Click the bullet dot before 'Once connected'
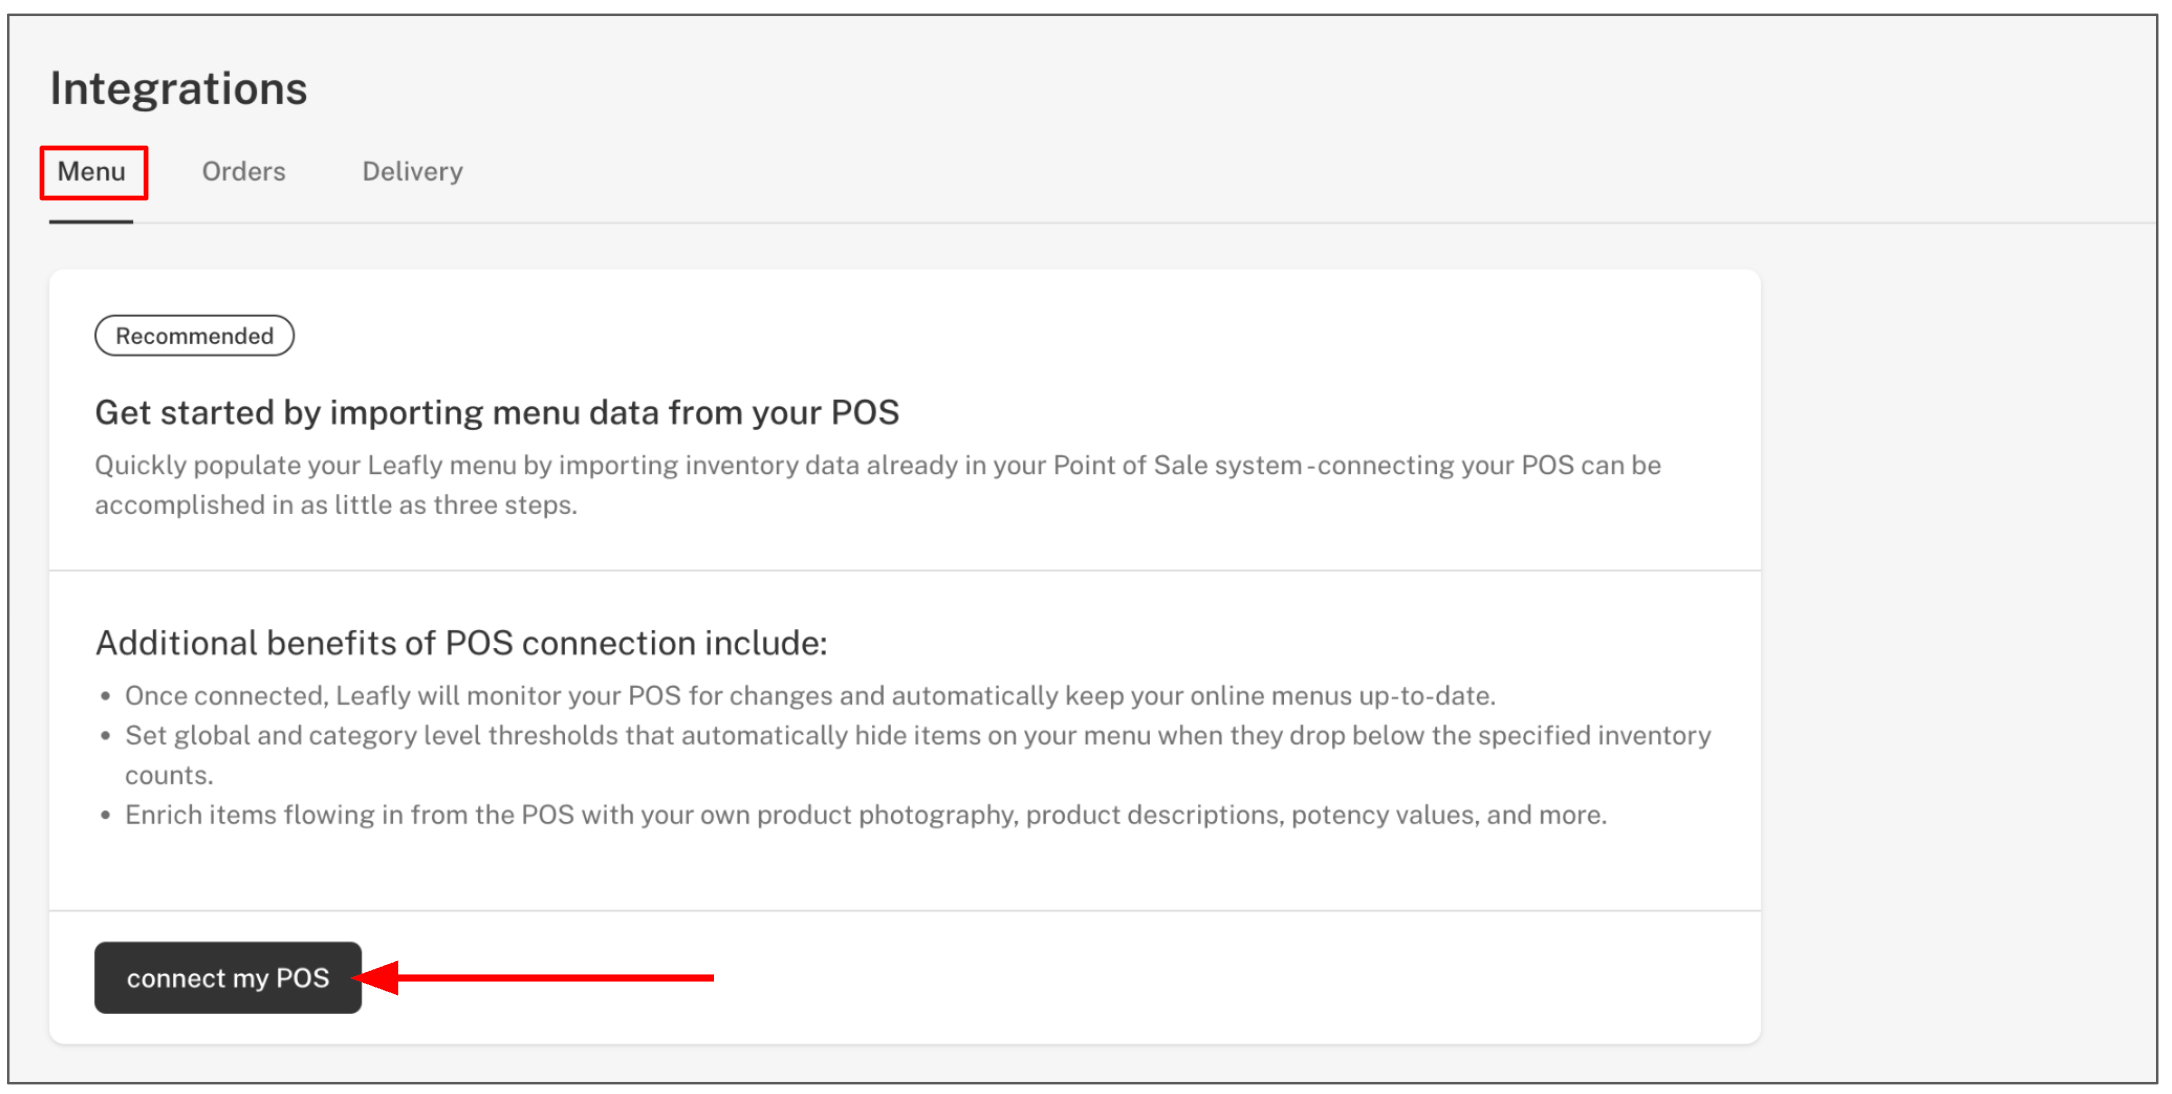Screen dimensions: 2172x1094 [105, 696]
